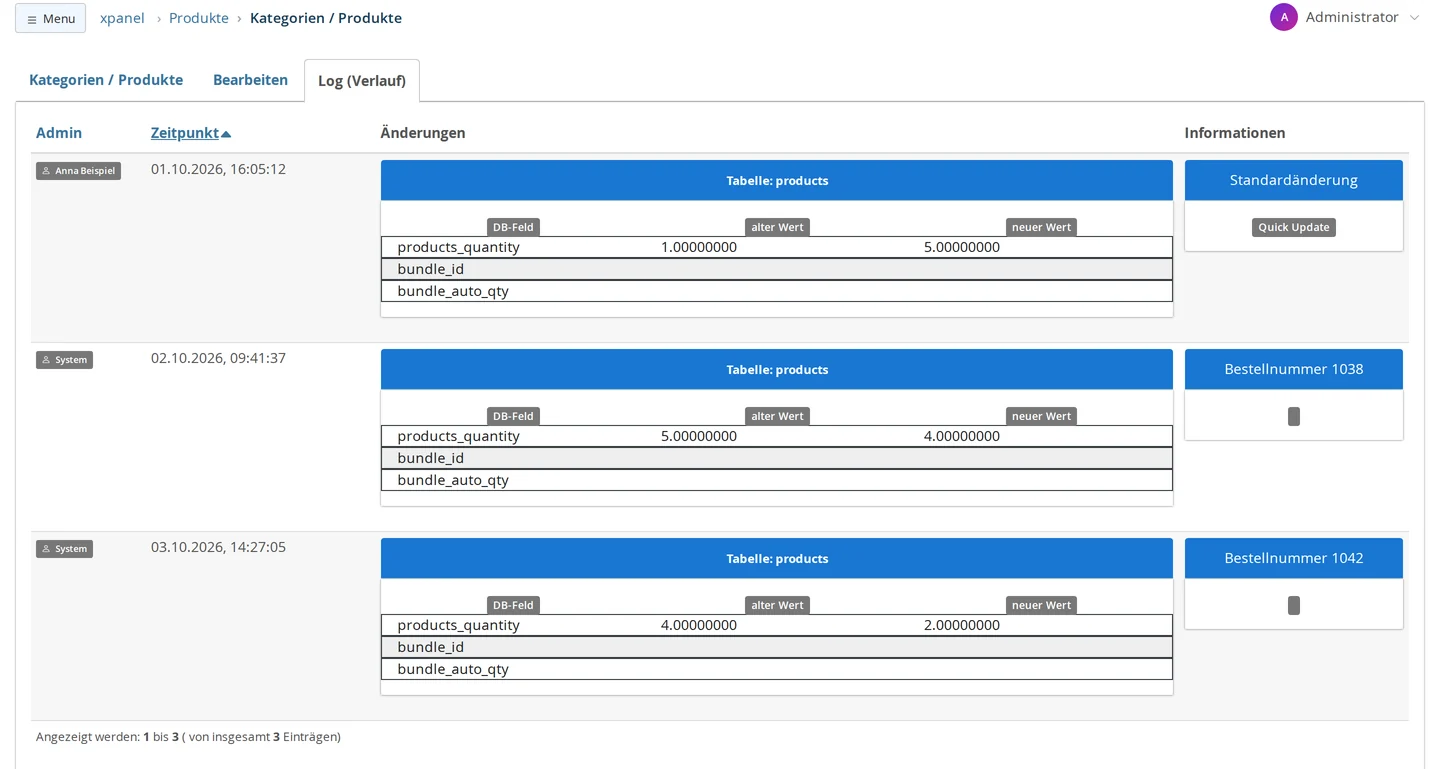Click the Quick Update badge

[1294, 227]
